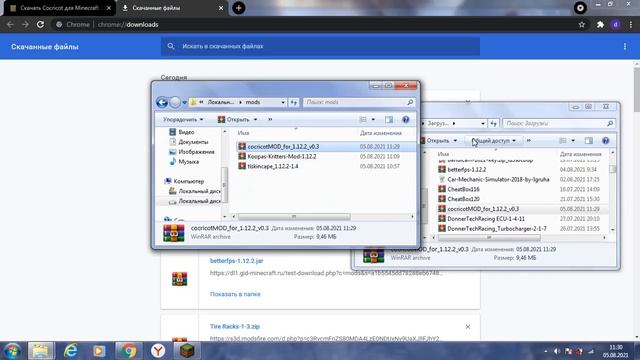The height and width of the screenshot is (360, 640).
Task: Click Открыть in the Загрузки window toolbar
Action: pyautogui.click(x=438, y=141)
